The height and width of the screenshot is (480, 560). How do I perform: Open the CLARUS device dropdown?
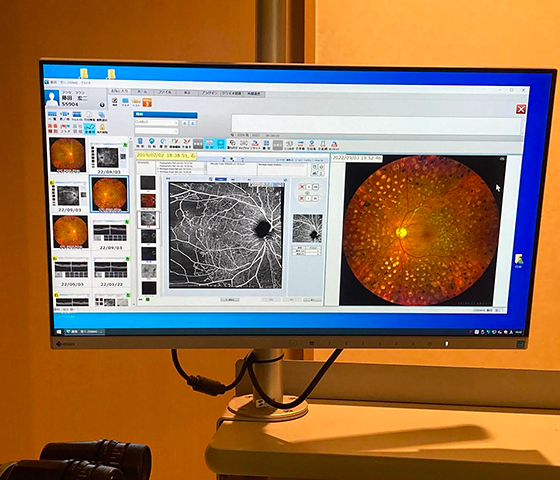pyautogui.click(x=156, y=122)
